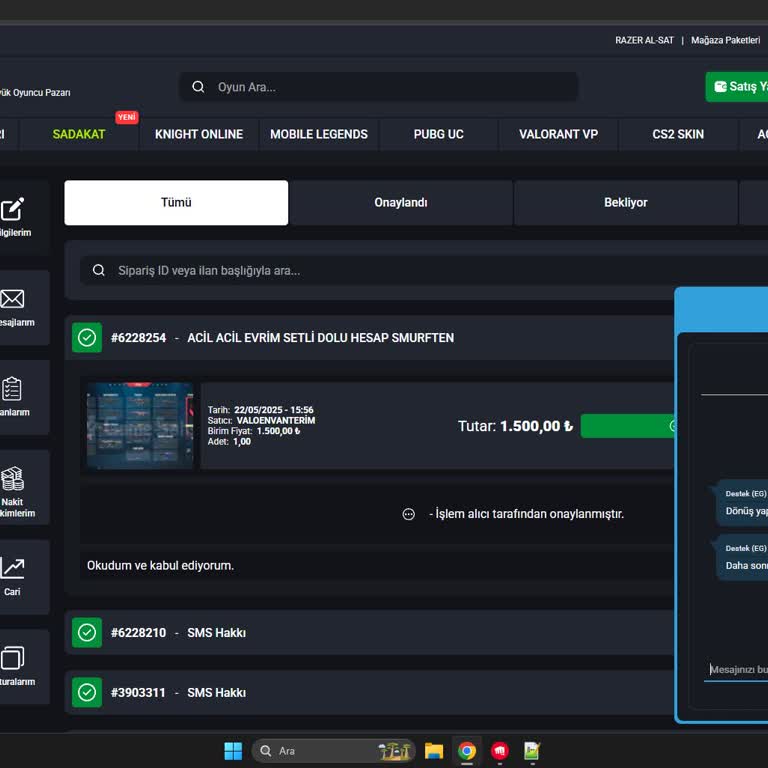
Task: Select the Bekliyor tab
Action: pos(625,203)
